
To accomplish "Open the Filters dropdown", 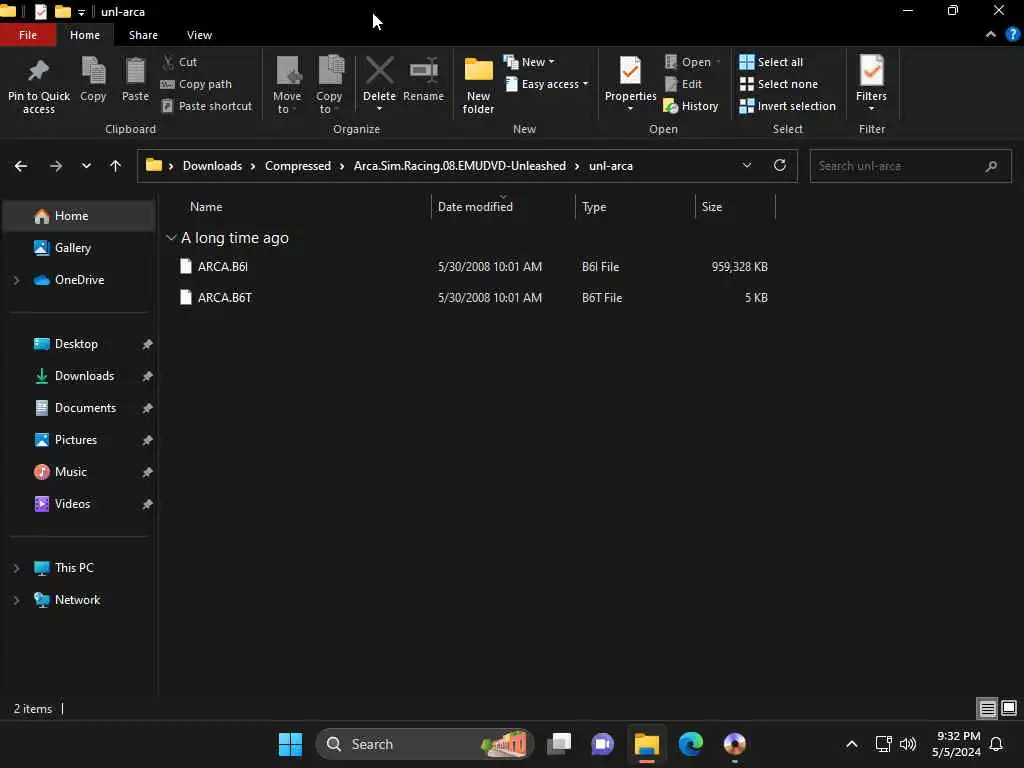I will pyautogui.click(x=871, y=84).
